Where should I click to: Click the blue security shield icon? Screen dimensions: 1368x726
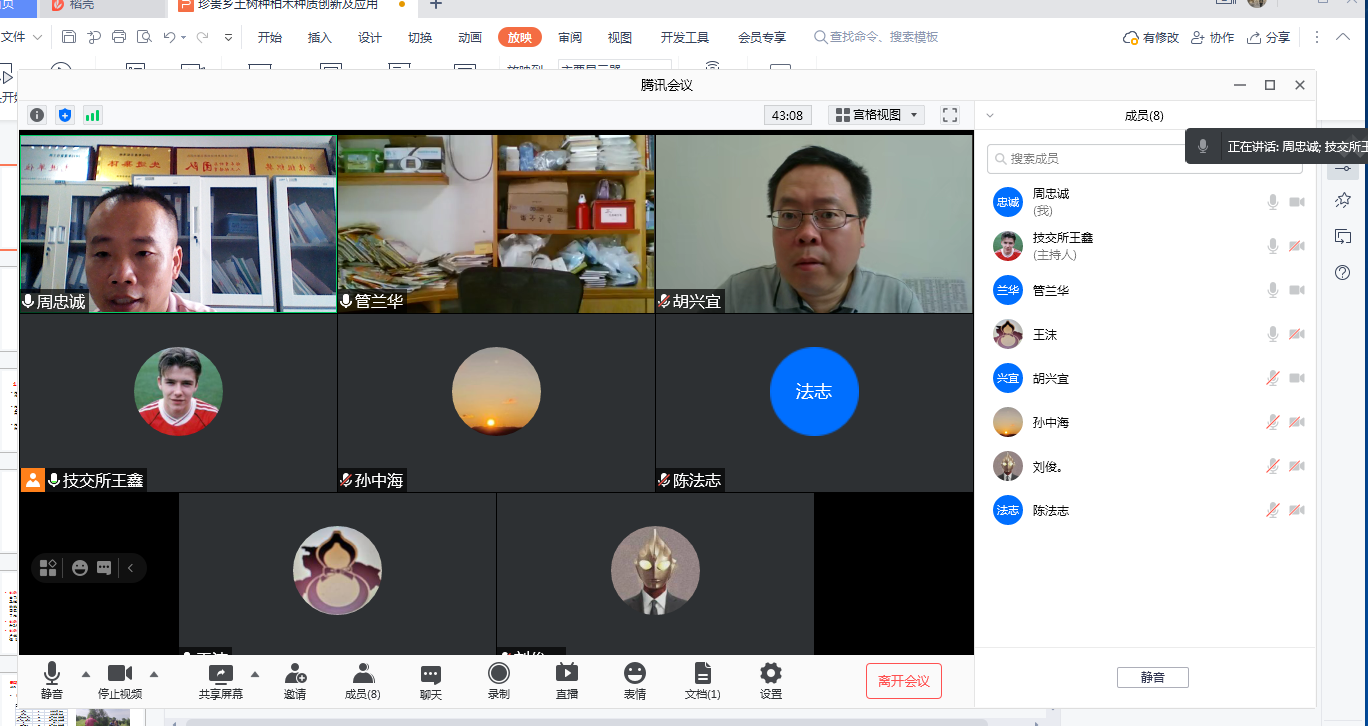coord(65,115)
